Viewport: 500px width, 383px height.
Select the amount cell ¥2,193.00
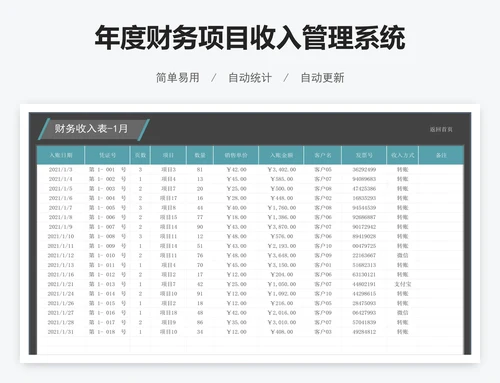coord(282,246)
